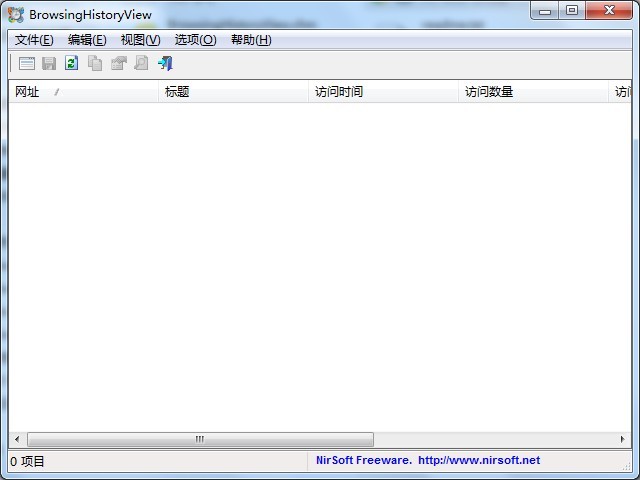Click the '0 项目' status bar text
The image size is (640, 480).
(27, 462)
